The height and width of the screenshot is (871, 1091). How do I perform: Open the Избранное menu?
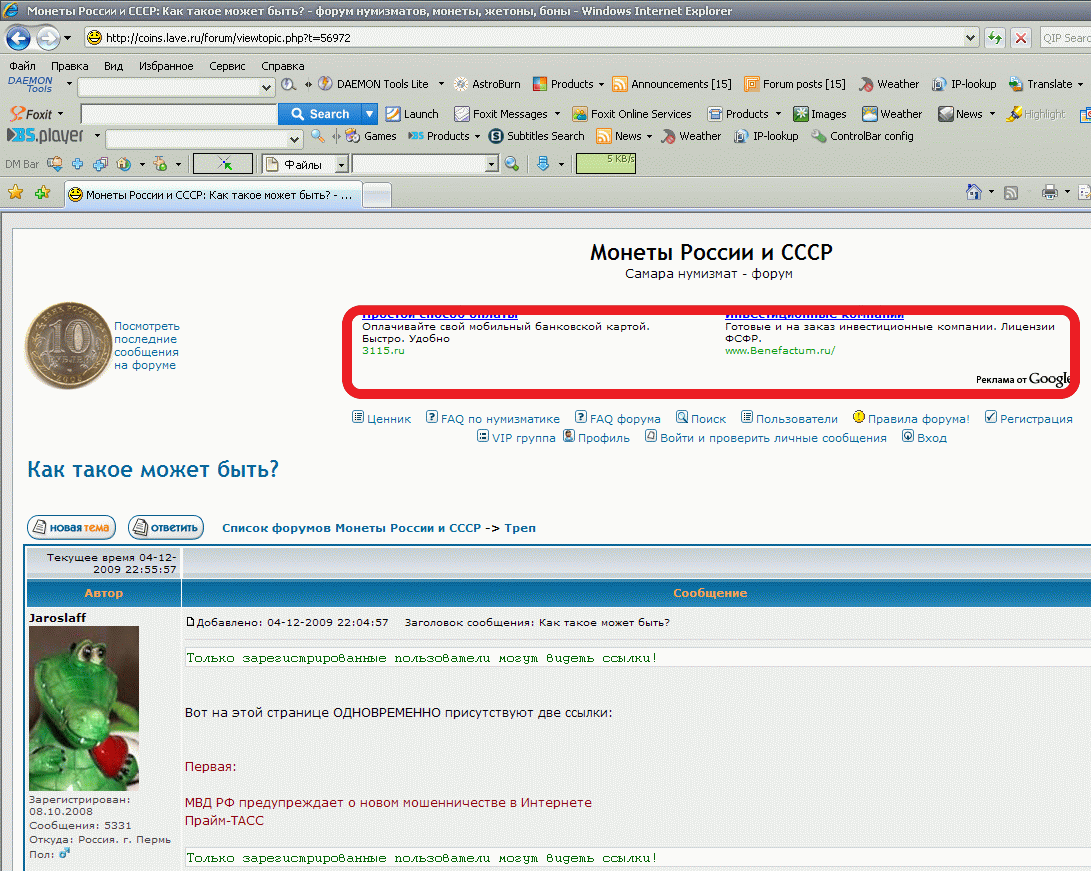click(x=166, y=66)
